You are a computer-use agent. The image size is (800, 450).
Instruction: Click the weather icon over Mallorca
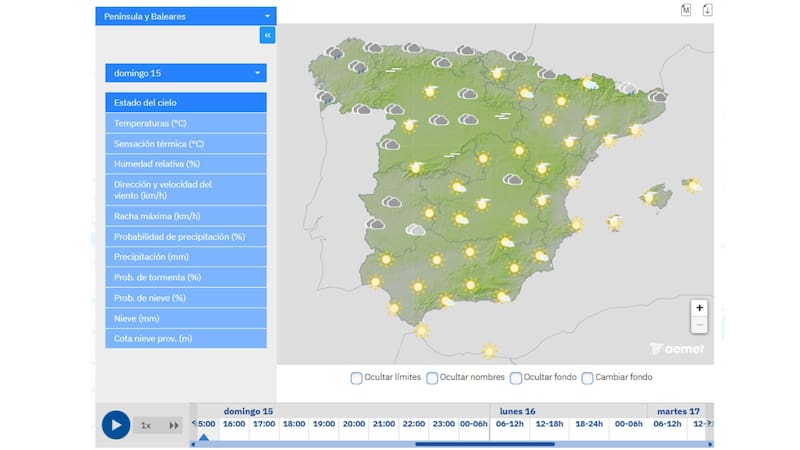click(x=650, y=197)
